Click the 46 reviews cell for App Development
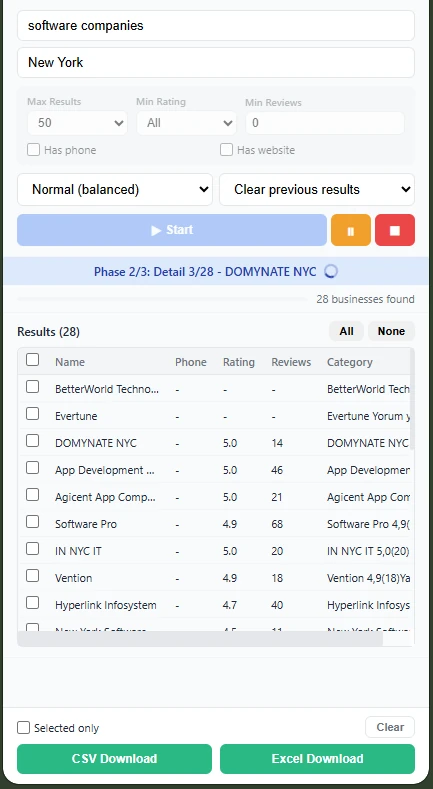Image resolution: width=433 pixels, height=789 pixels. 277,470
